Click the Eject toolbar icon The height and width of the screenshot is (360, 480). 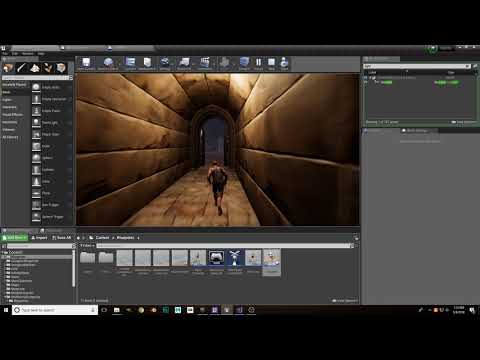click(x=284, y=64)
